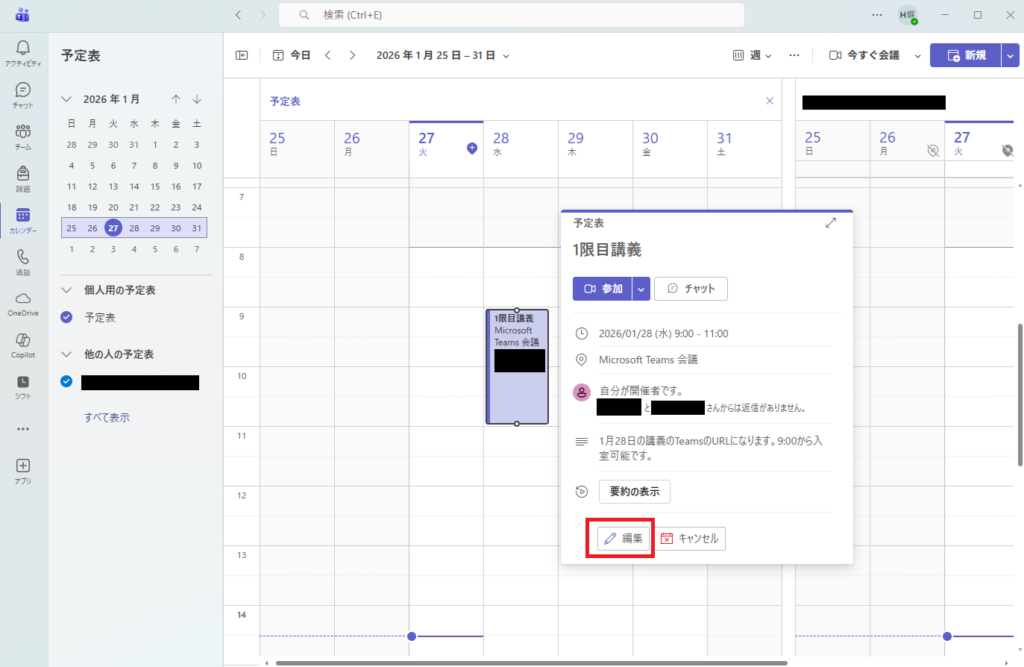Click the 編集 button in popup

pyautogui.click(x=624, y=538)
